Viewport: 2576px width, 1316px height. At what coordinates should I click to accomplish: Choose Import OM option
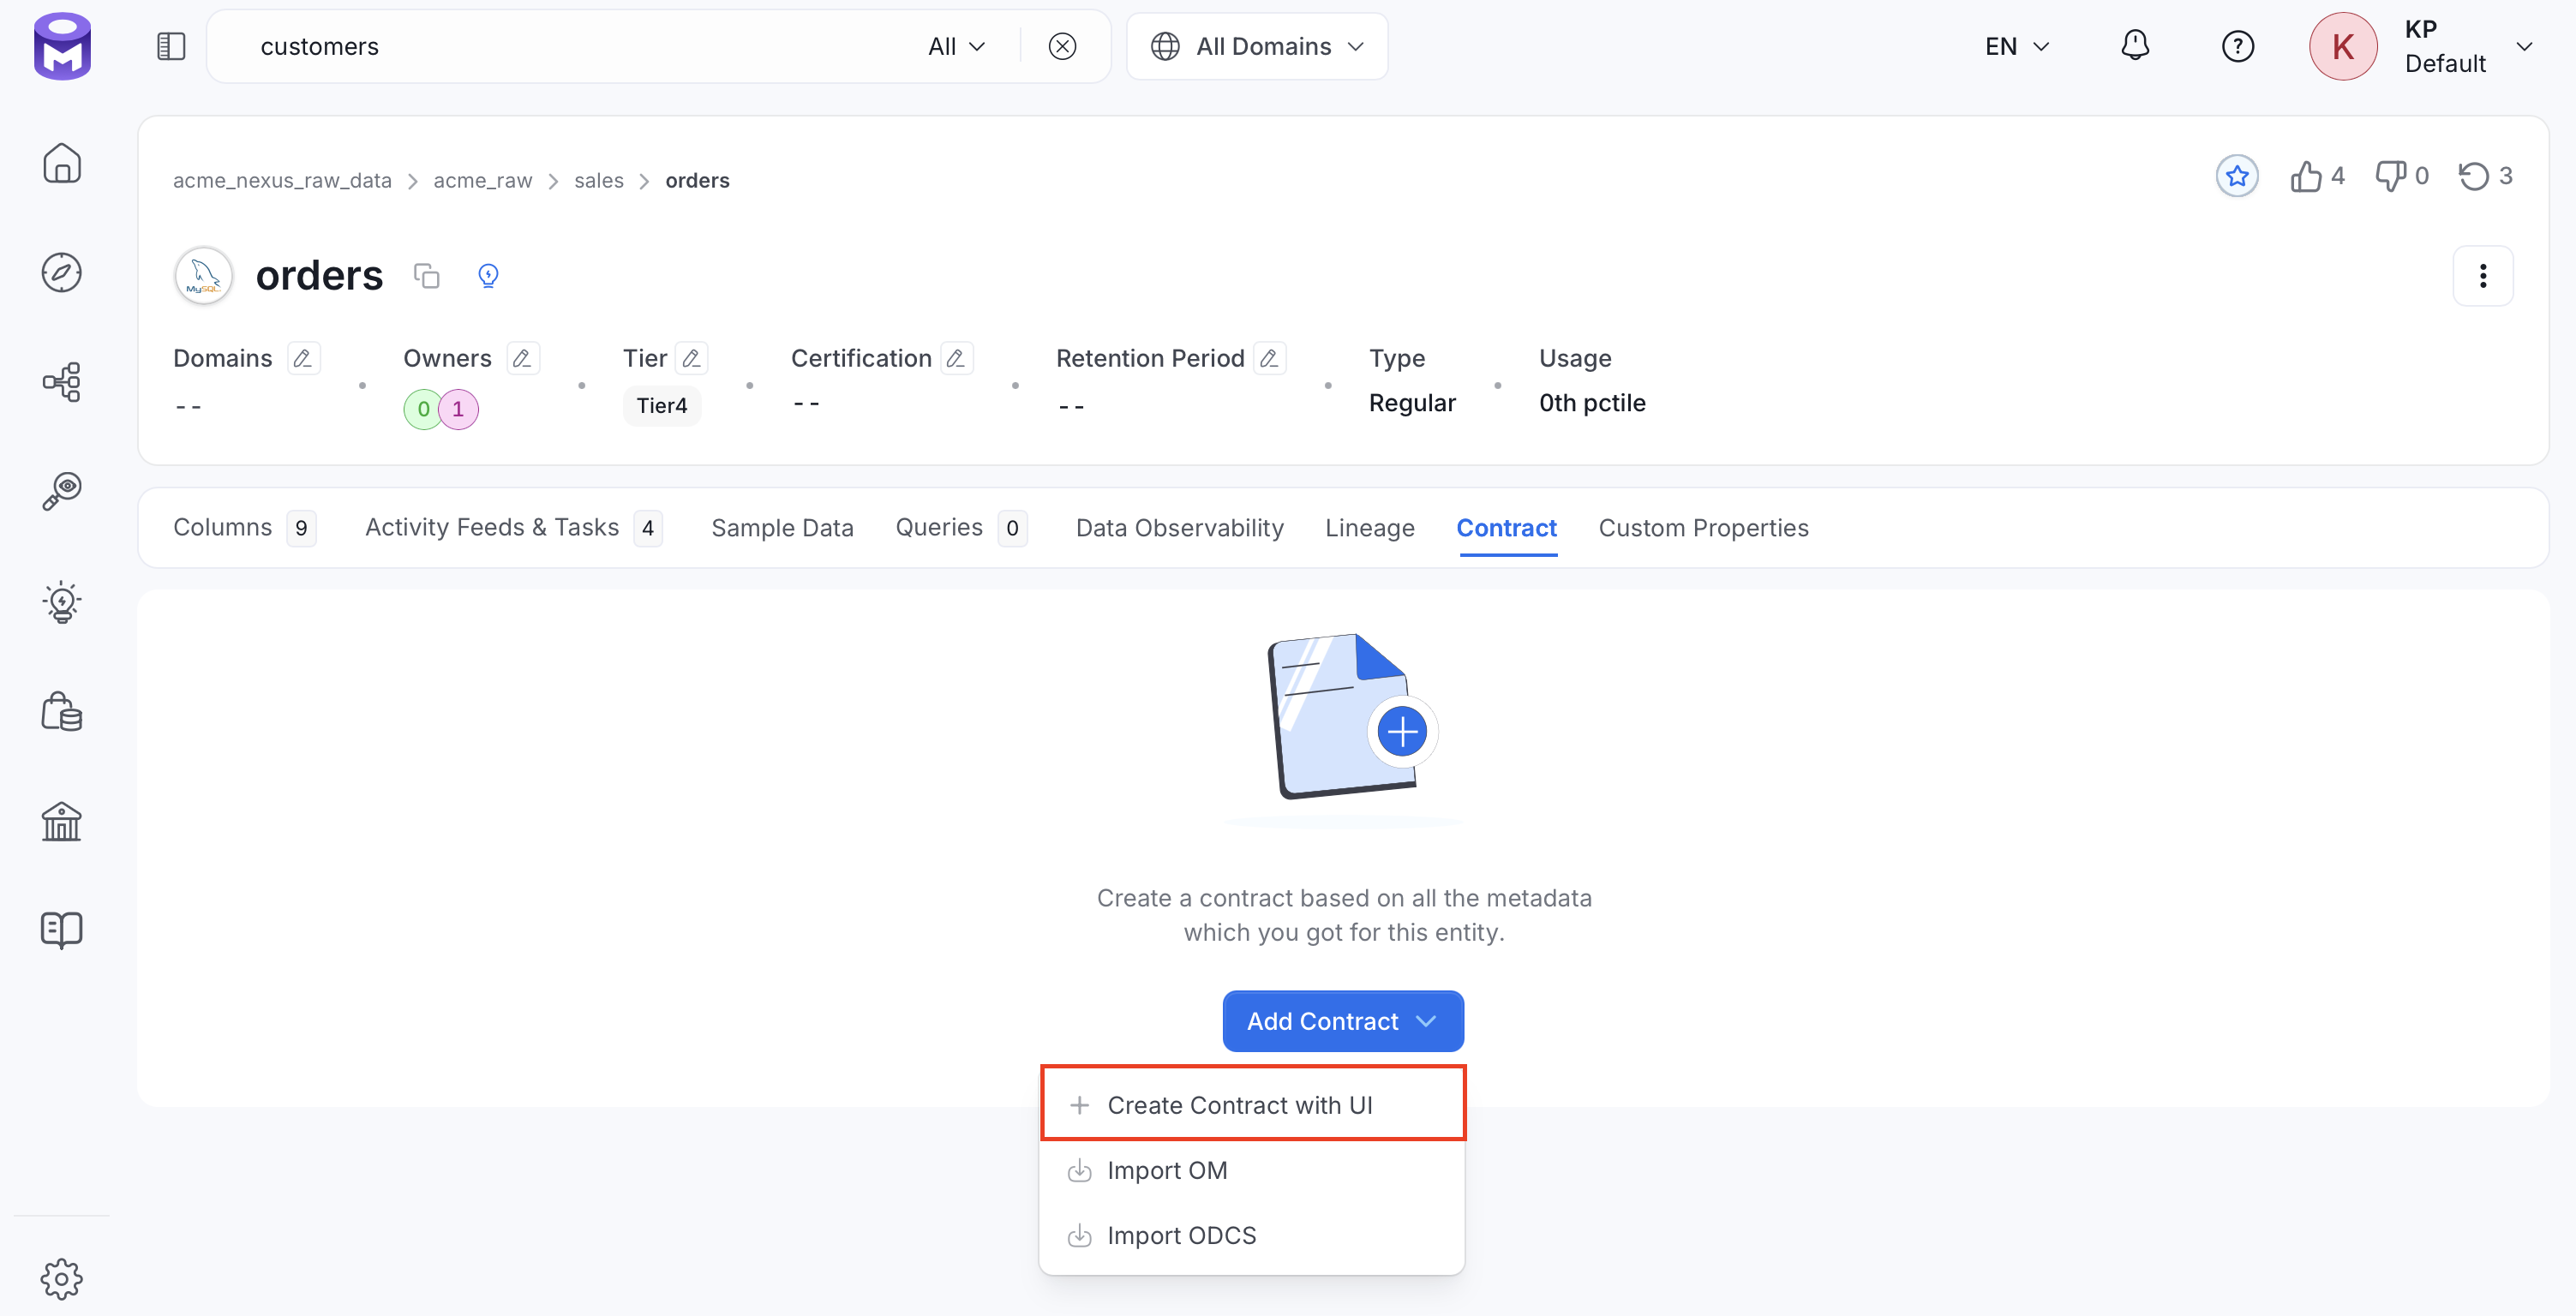point(1252,1170)
